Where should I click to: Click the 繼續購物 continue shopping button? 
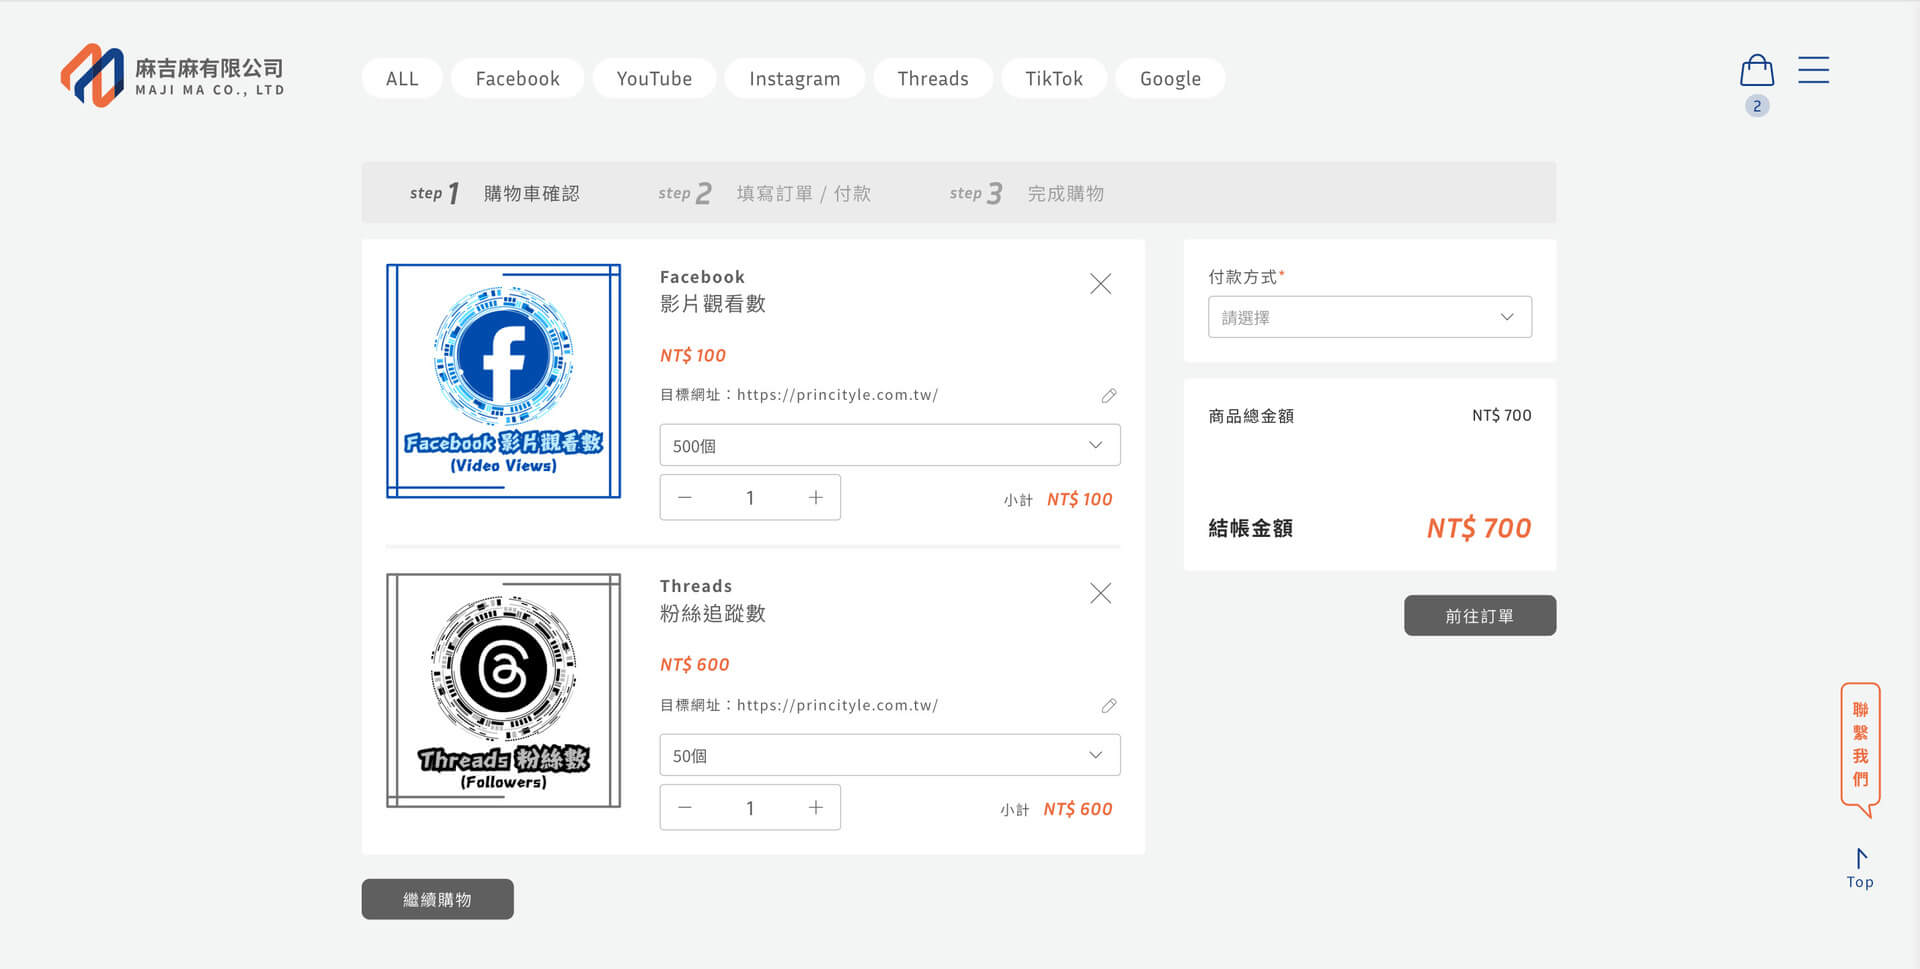[437, 898]
